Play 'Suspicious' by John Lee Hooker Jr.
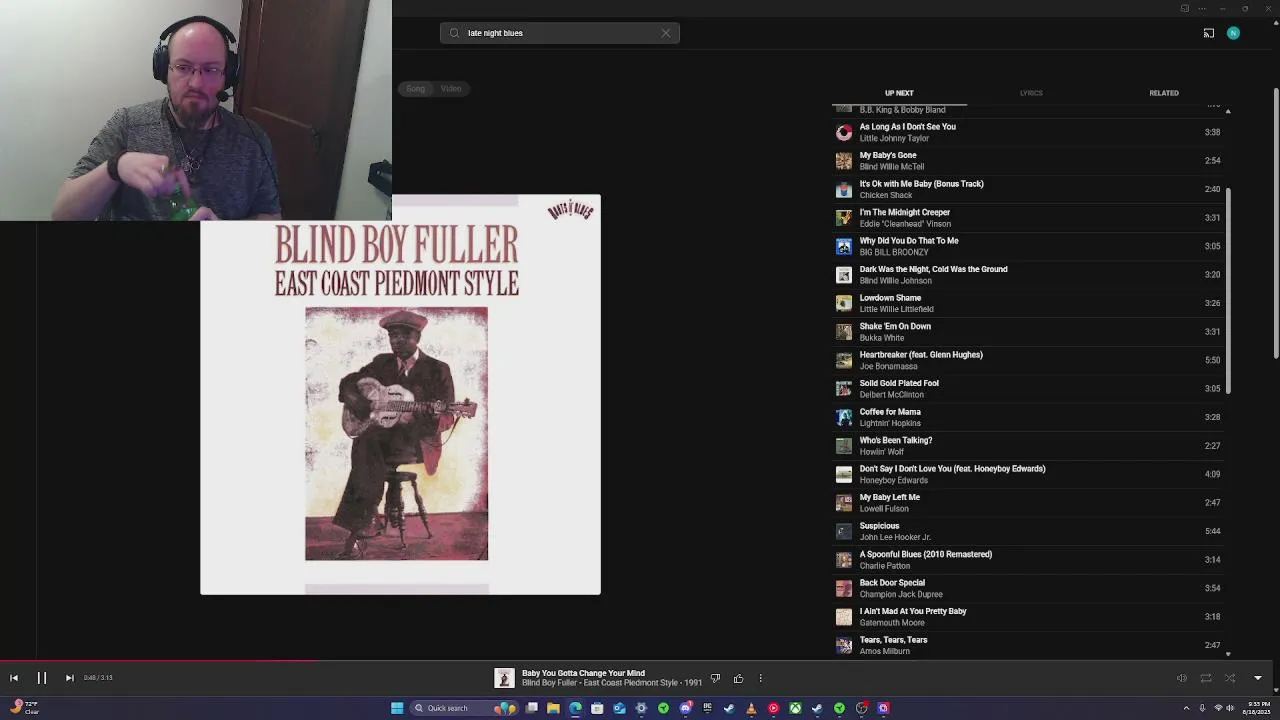 click(x=1028, y=531)
